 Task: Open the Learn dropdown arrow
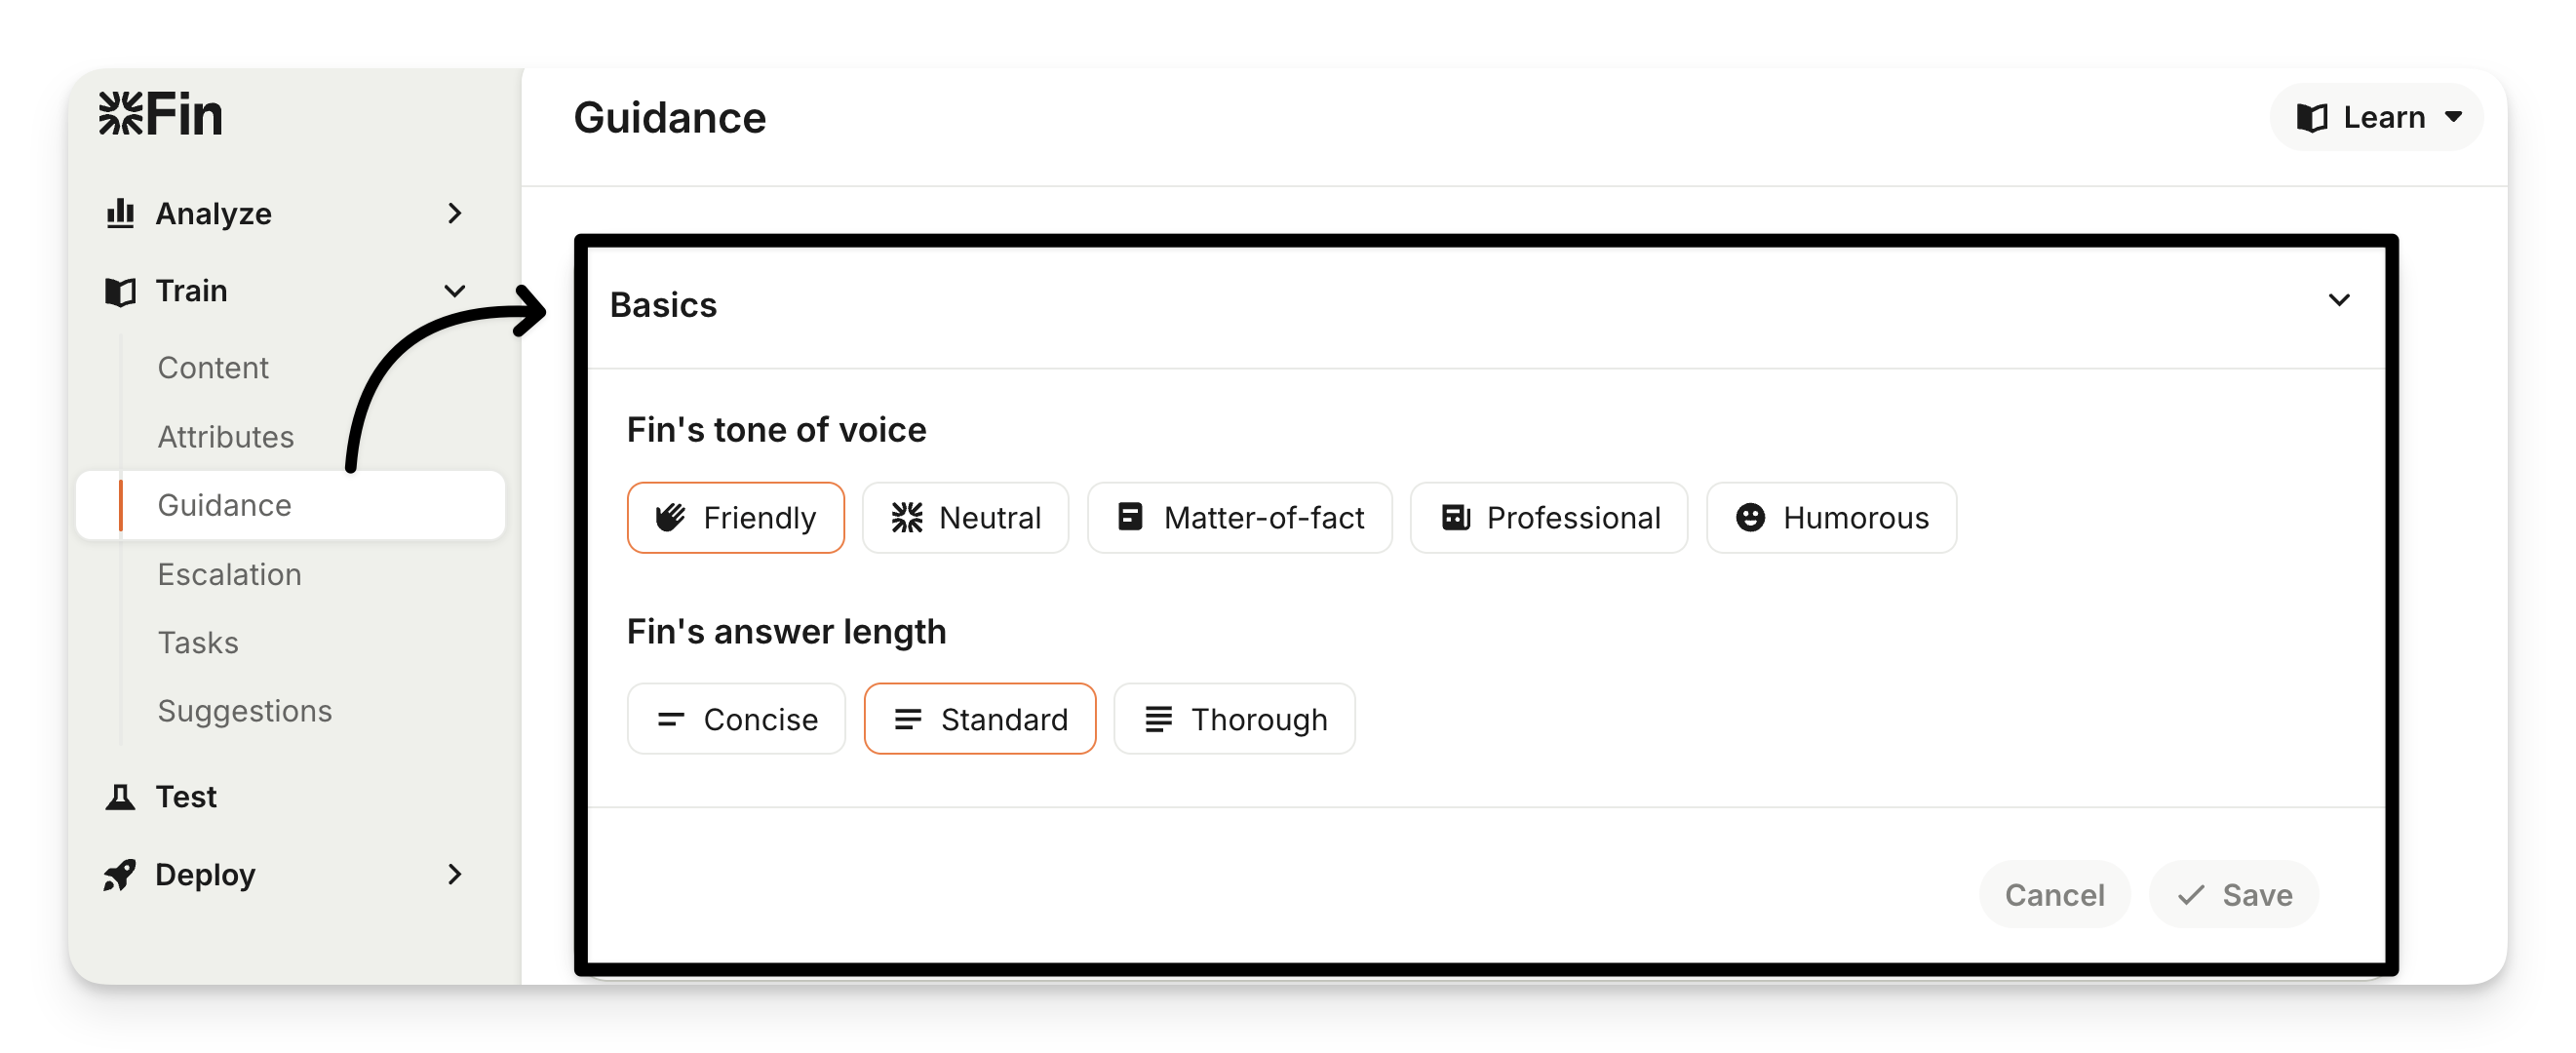[x=2453, y=118]
